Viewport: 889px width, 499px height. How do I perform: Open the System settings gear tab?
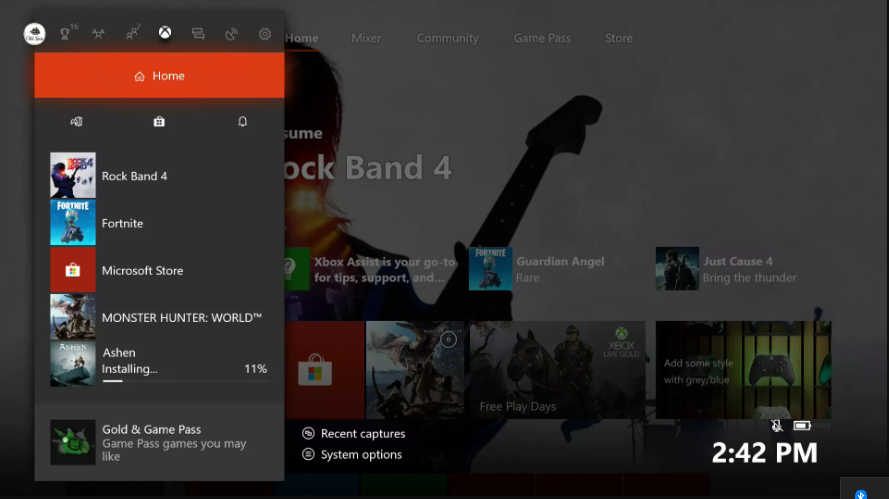pos(265,34)
